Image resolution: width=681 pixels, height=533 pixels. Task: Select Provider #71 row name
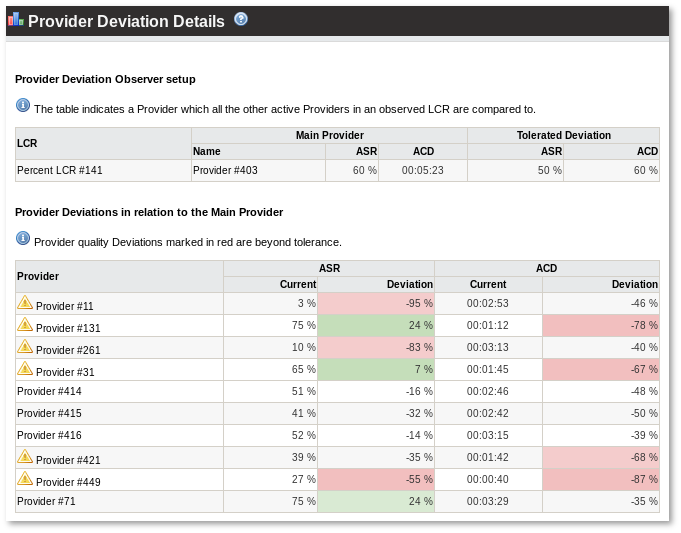(x=46, y=502)
